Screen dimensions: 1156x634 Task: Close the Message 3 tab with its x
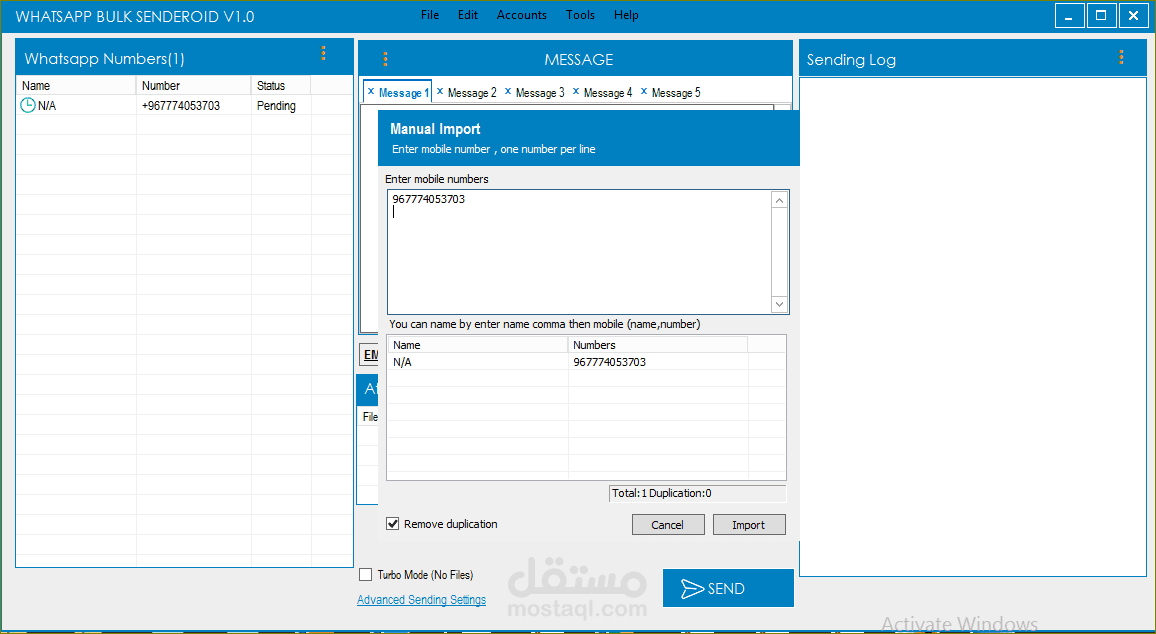508,91
